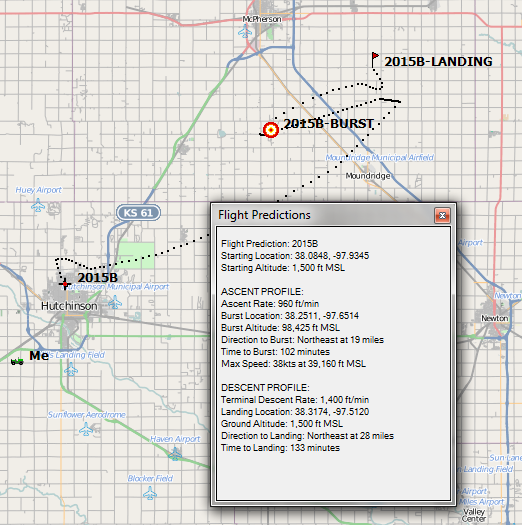Click the Moundridge town label
Image resolution: width=522 pixels, height=525 pixels.
(368, 176)
